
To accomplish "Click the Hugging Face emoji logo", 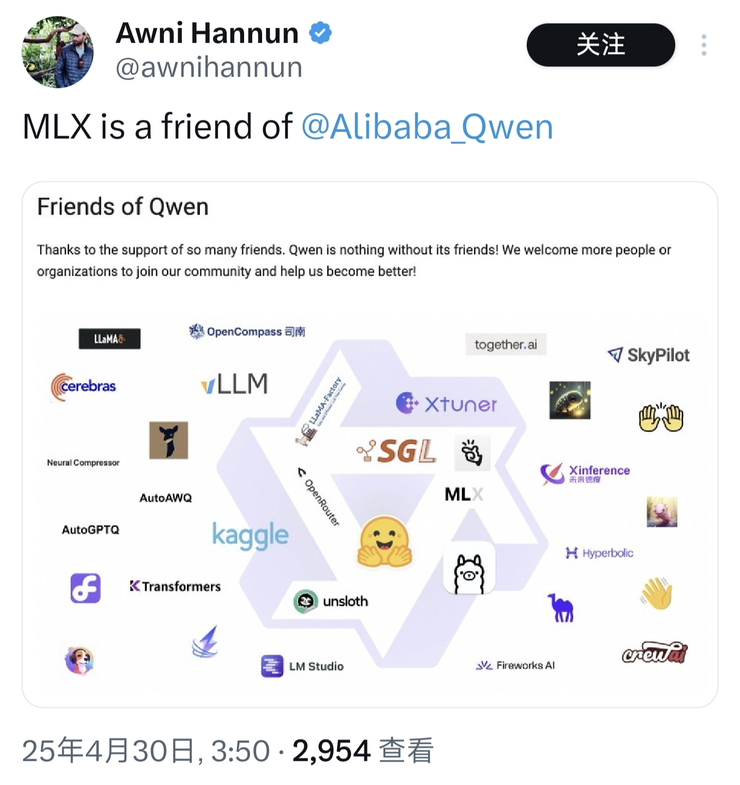I will tap(385, 542).
